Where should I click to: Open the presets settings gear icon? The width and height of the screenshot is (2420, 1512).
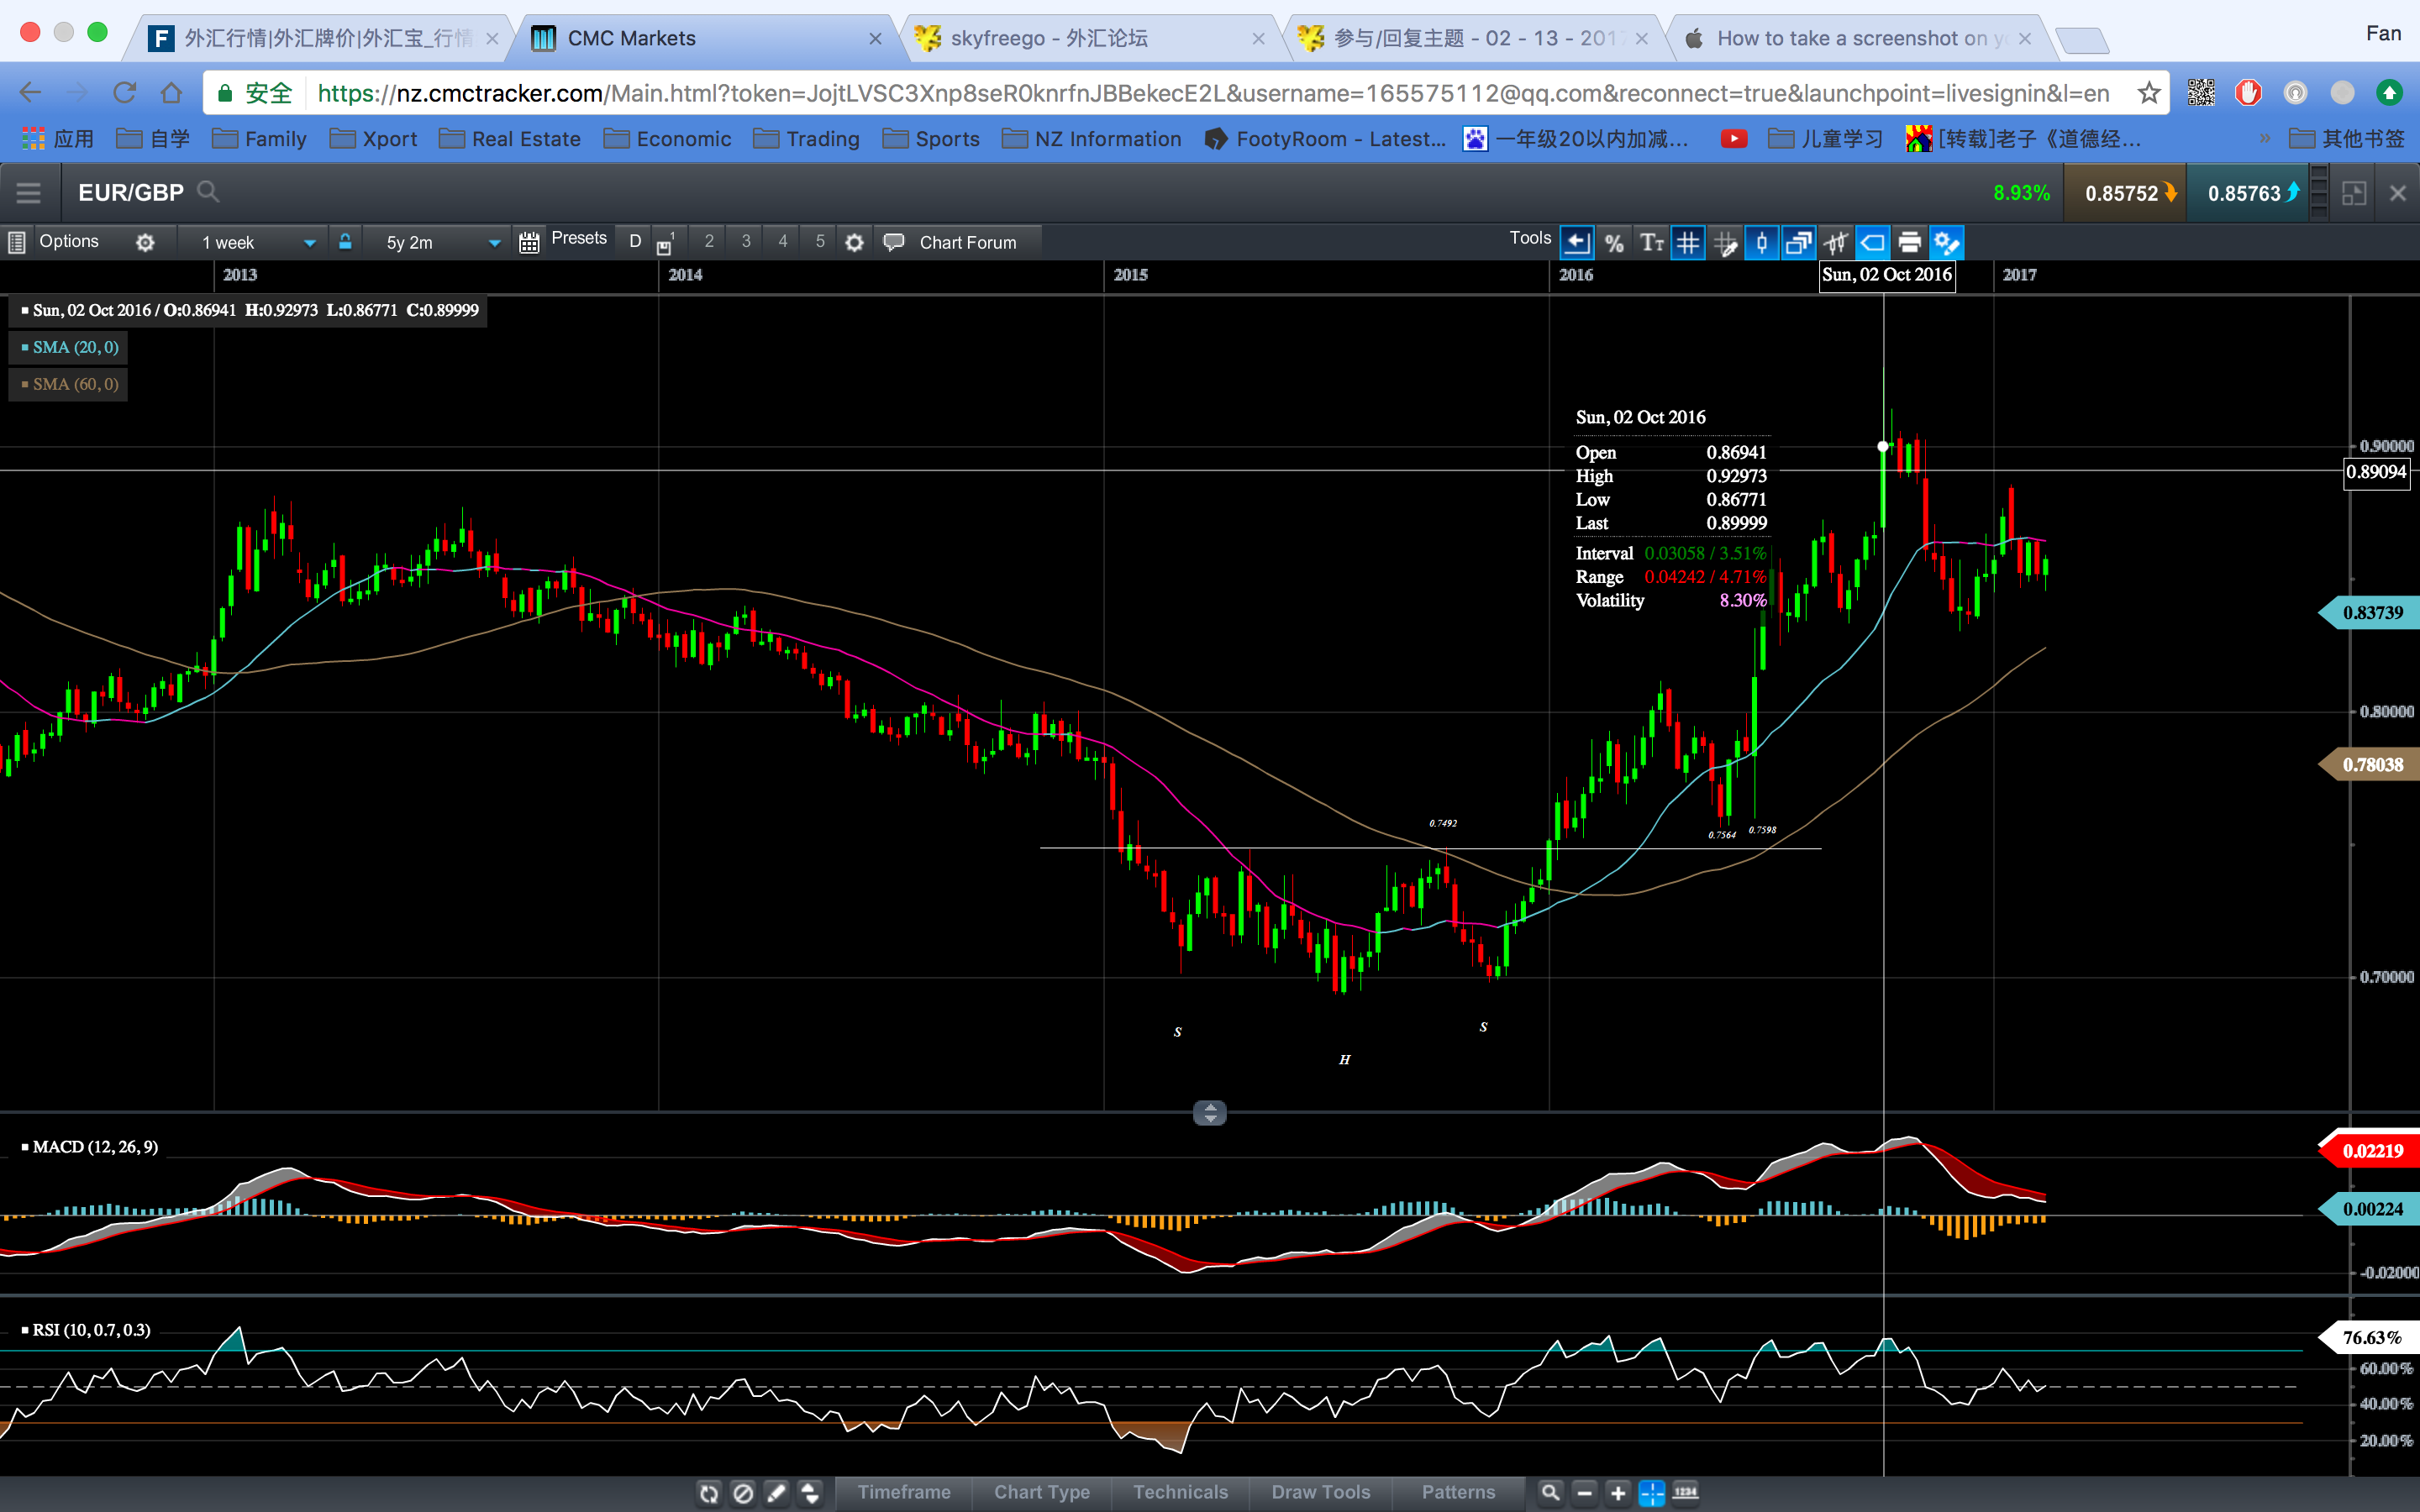click(x=854, y=242)
